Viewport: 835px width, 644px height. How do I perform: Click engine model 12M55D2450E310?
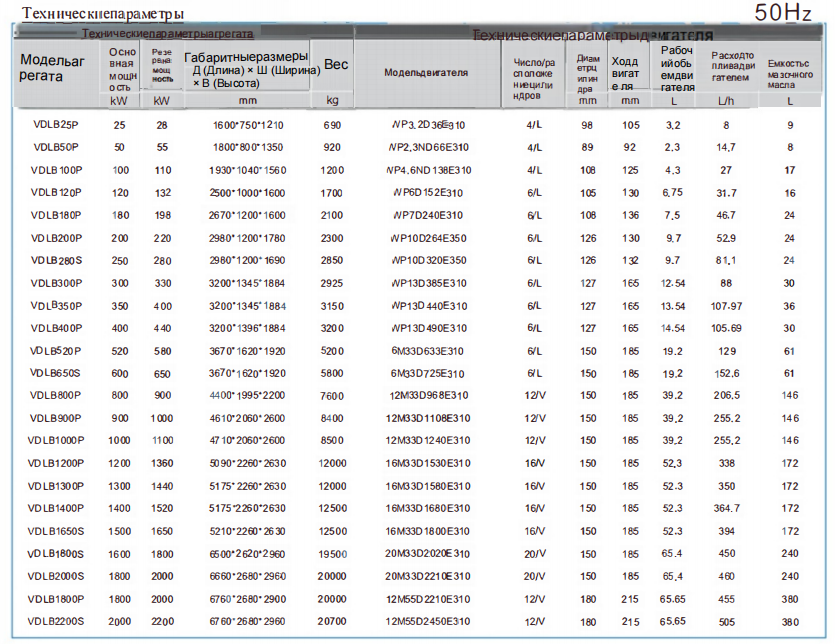(x=427, y=621)
